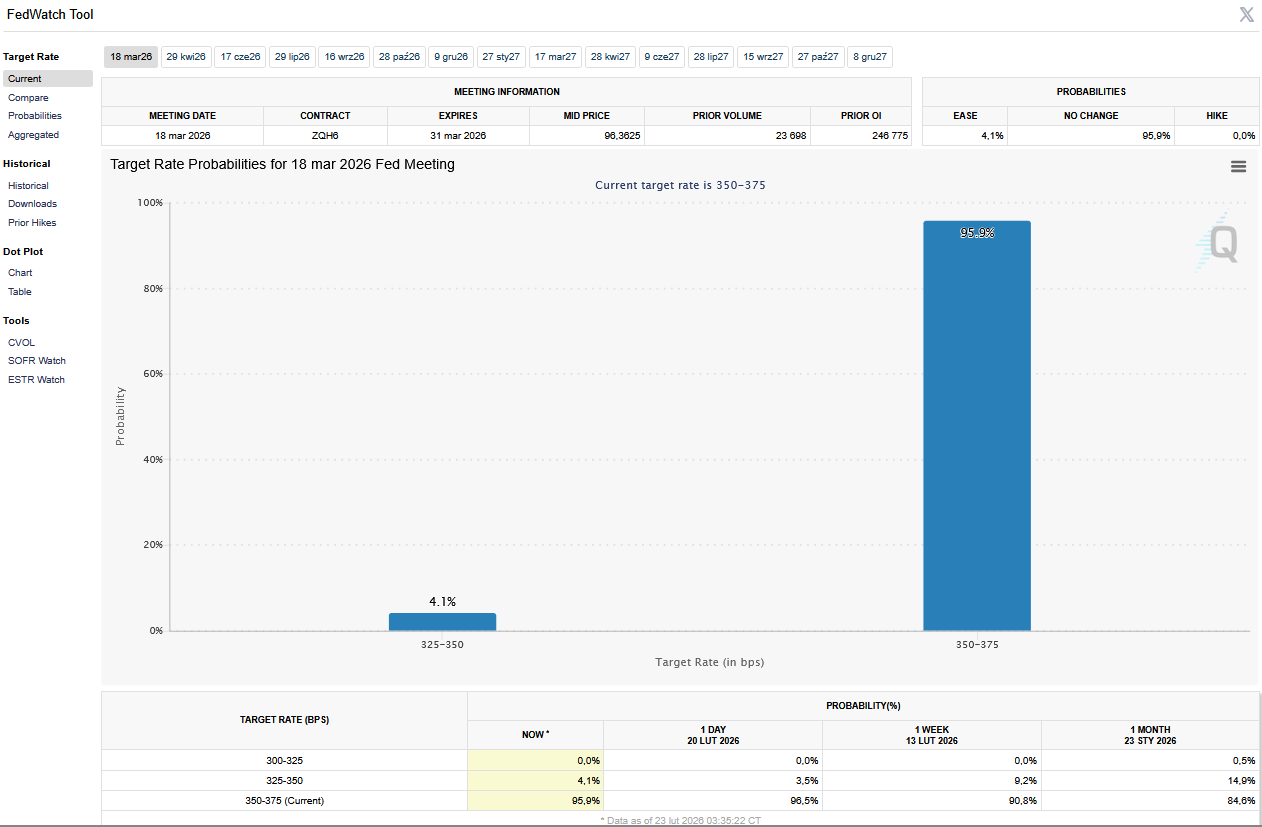Open the Downloads sidebar link
Screen dimensions: 1262x827
coord(32,204)
